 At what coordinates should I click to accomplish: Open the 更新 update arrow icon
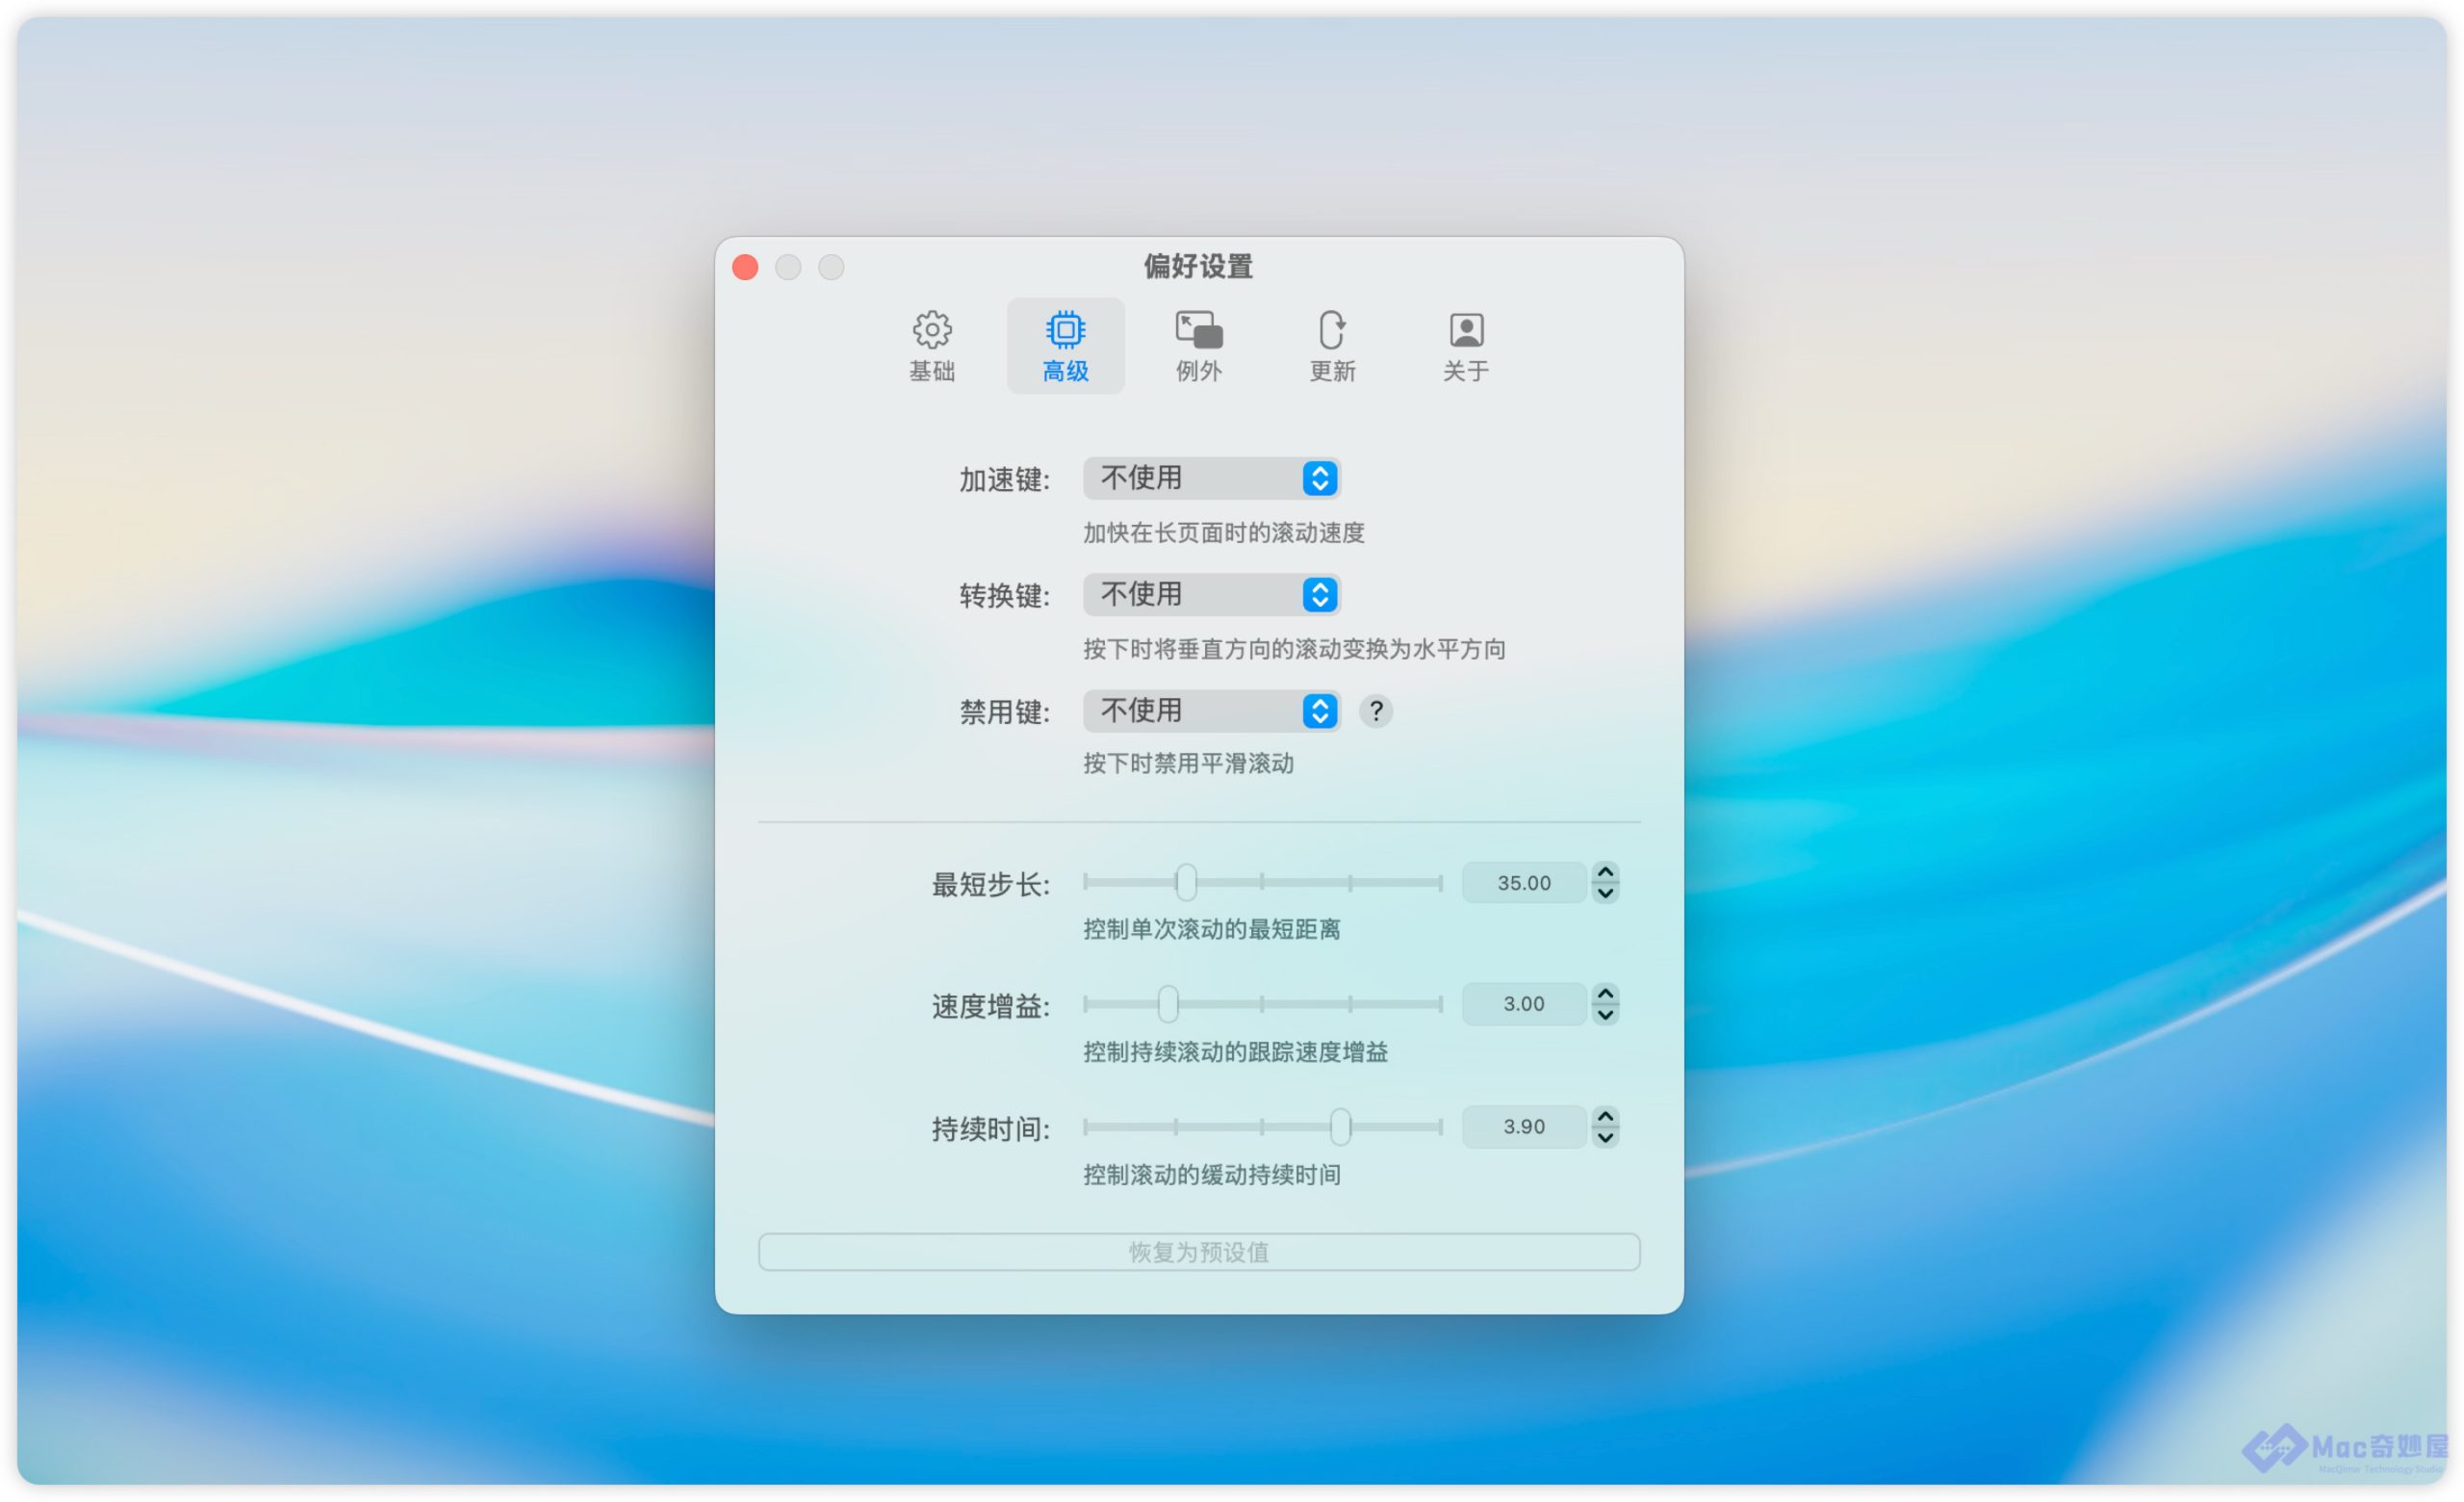pyautogui.click(x=1332, y=330)
